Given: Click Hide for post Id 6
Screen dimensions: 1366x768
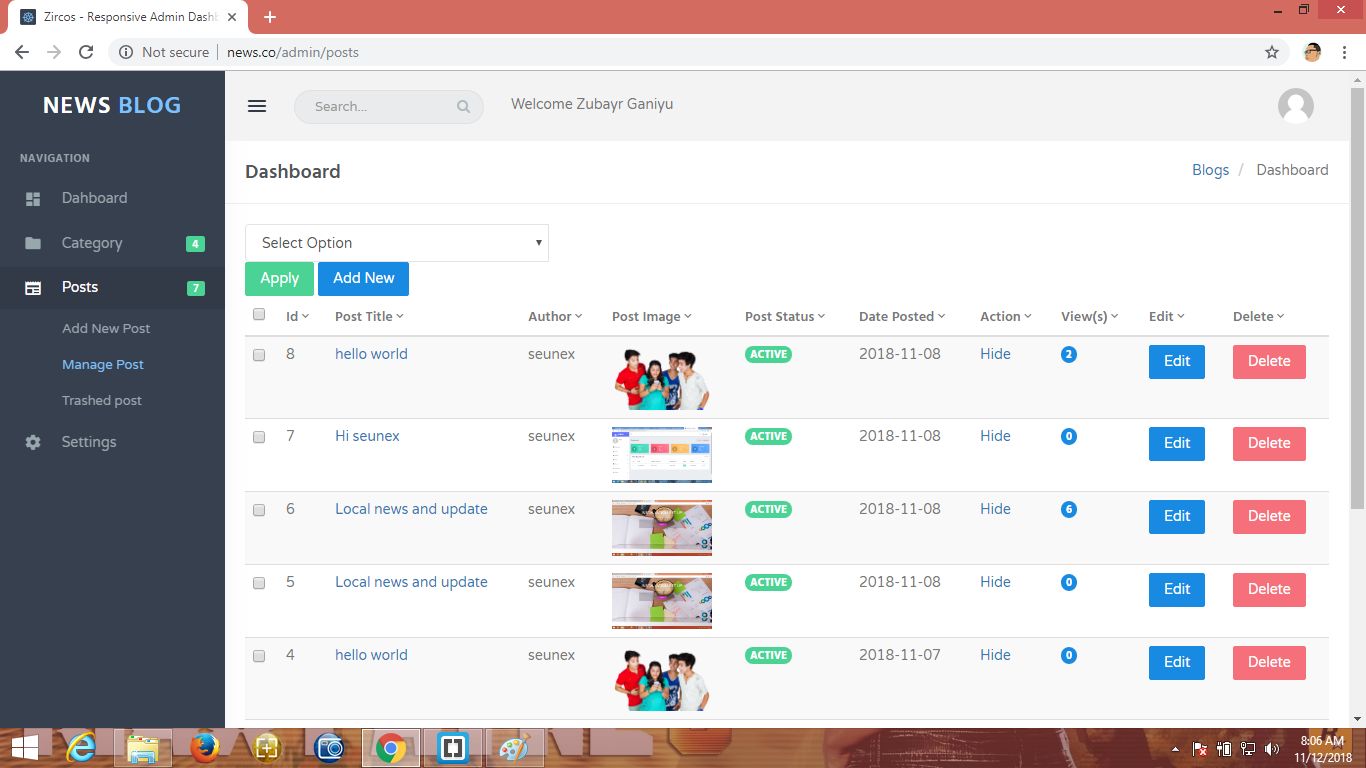Looking at the screenshot, I should 995,509.
